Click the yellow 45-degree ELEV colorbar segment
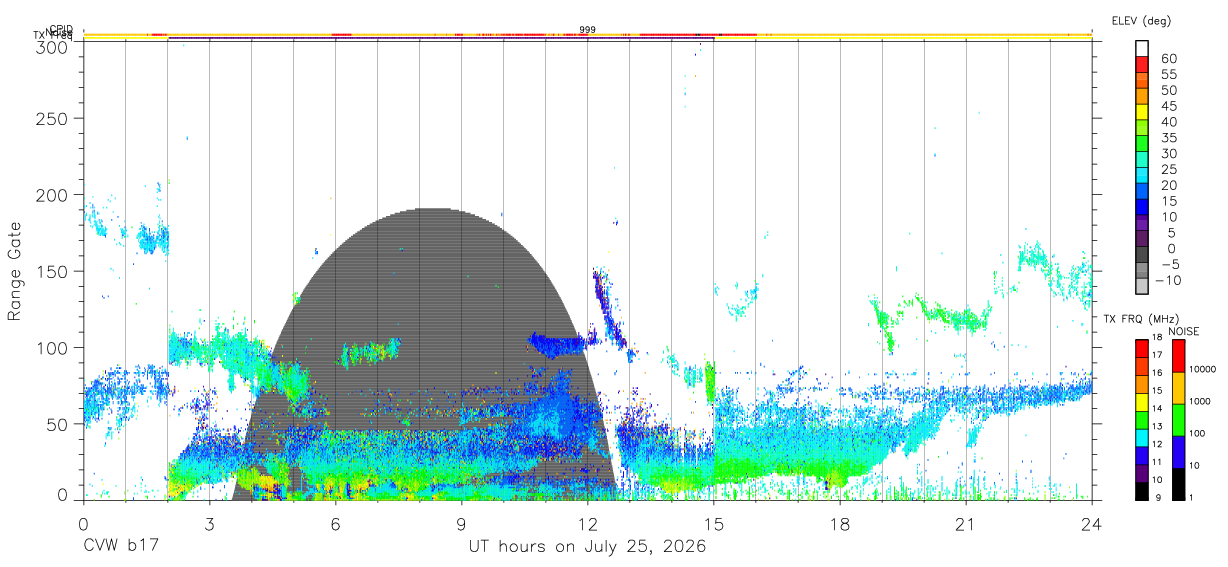 [x=1143, y=110]
